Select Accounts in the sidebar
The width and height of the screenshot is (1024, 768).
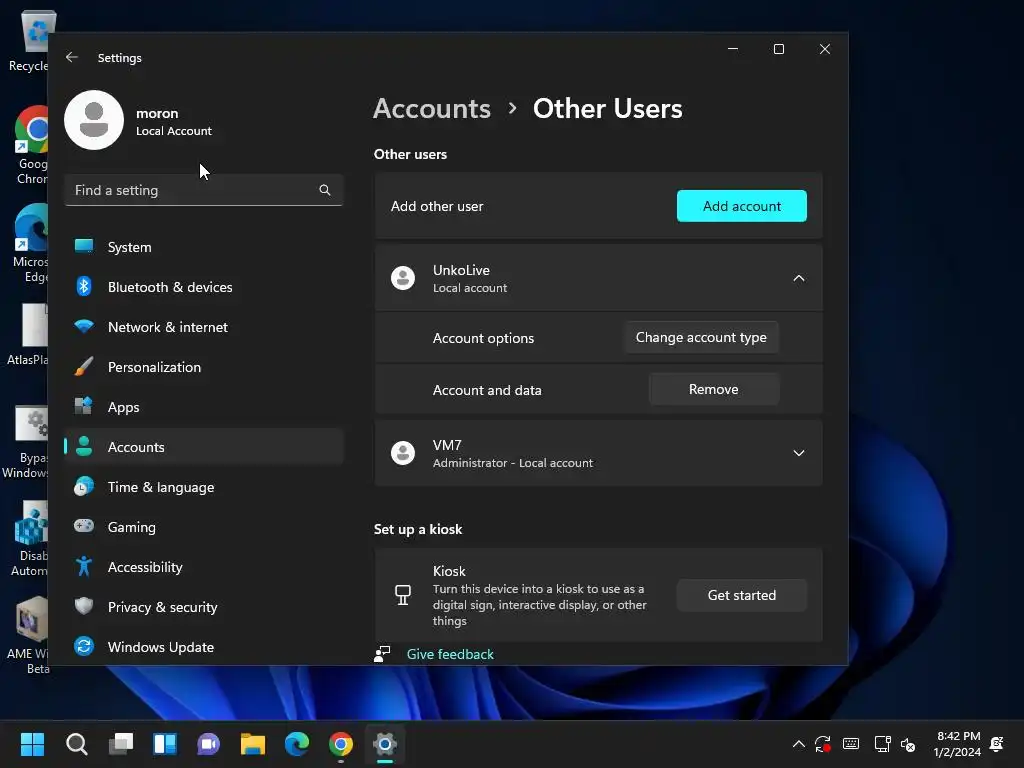204,447
